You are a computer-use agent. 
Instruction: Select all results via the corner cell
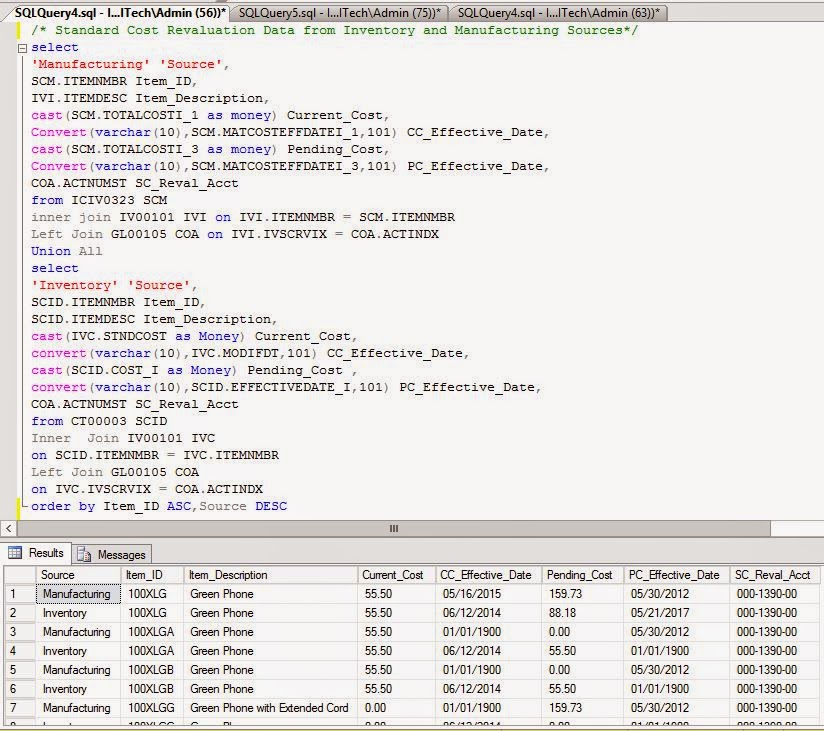(x=19, y=574)
